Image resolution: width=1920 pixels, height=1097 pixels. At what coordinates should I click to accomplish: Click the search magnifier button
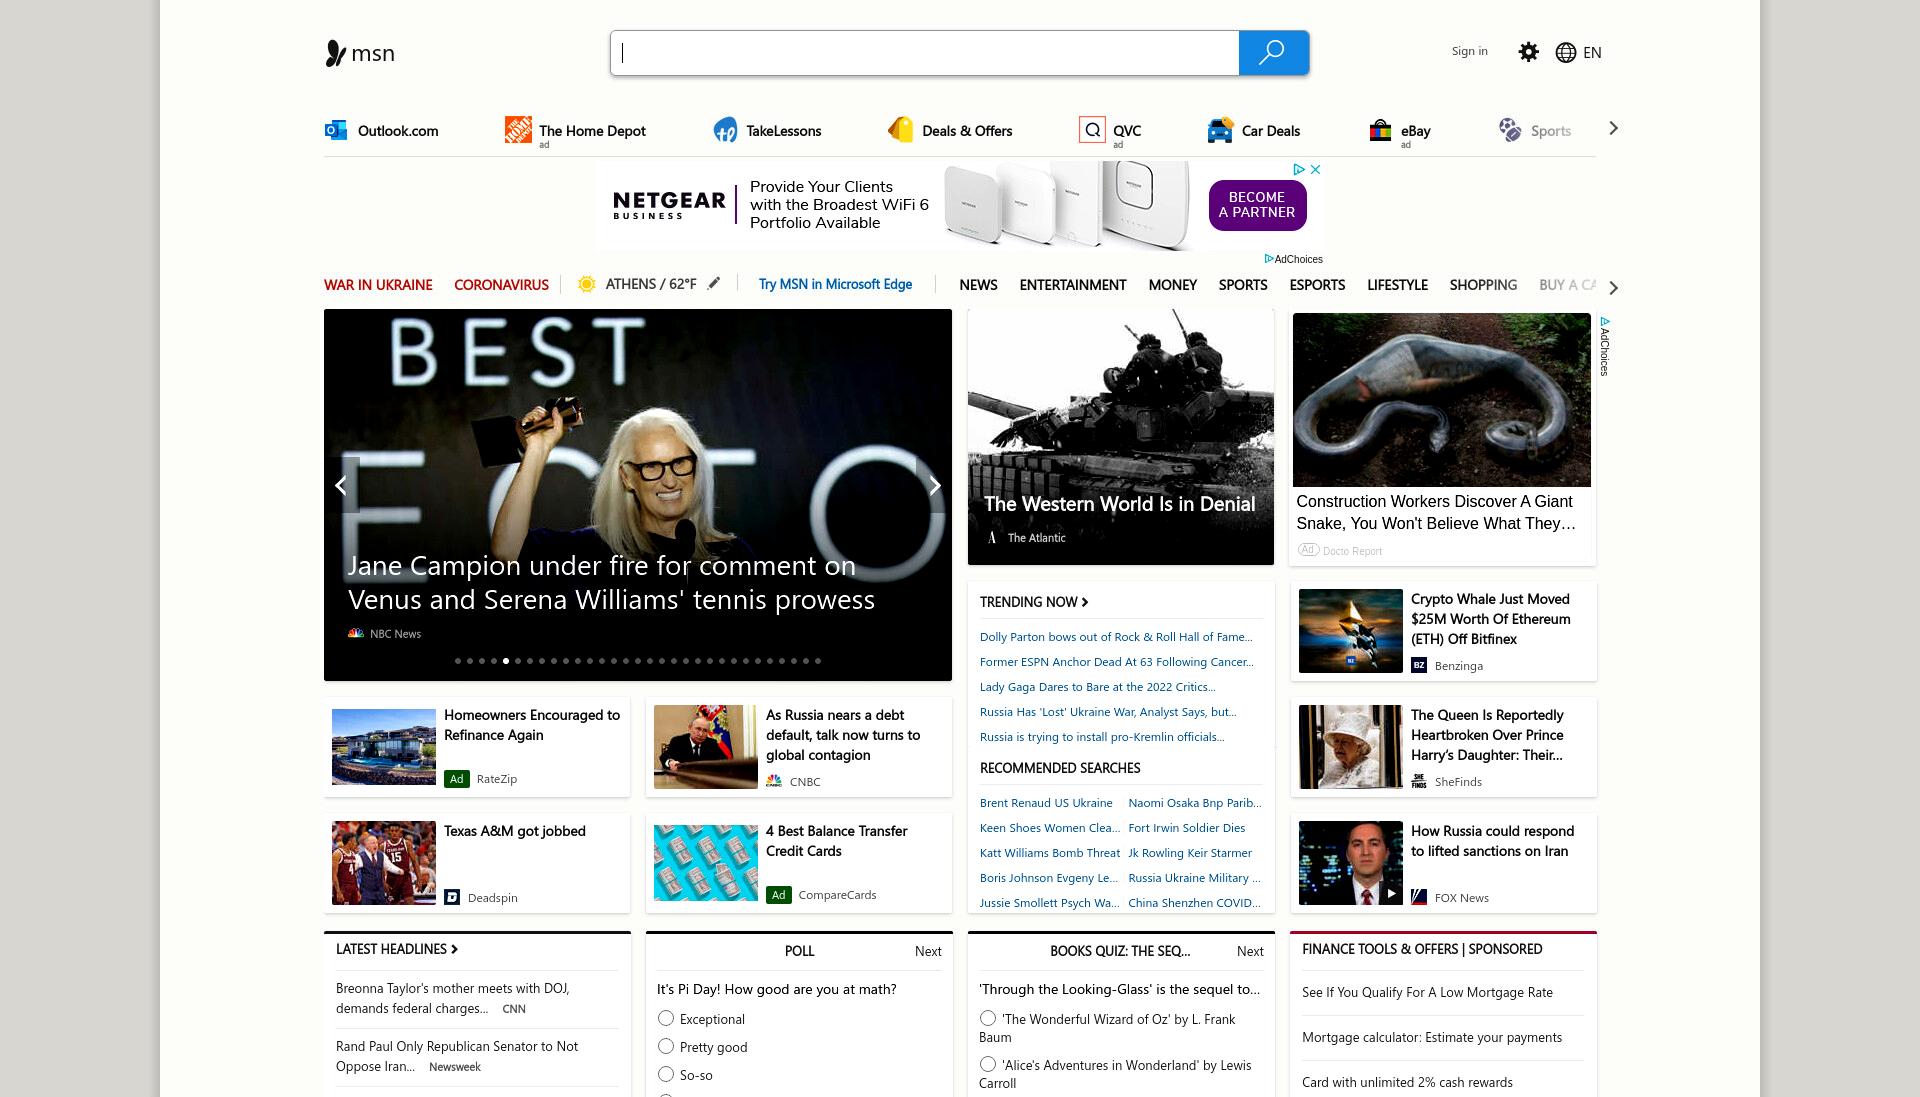point(1273,53)
